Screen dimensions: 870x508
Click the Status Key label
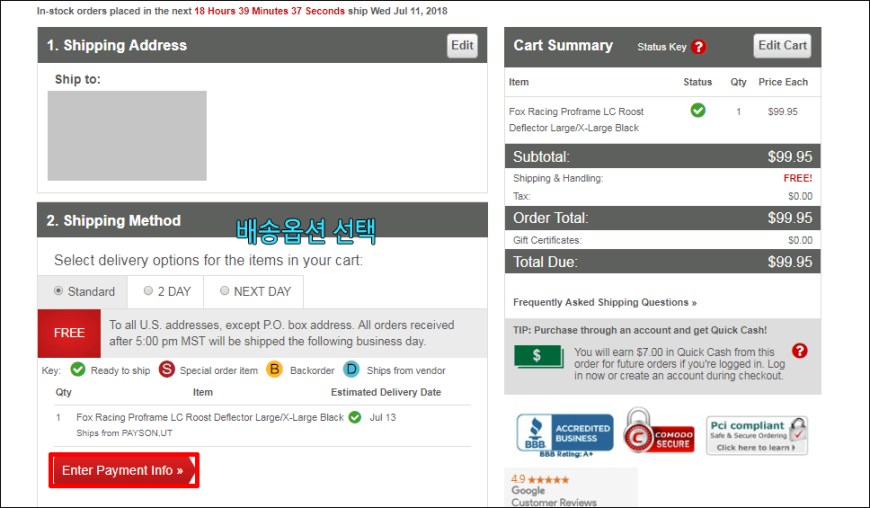[662, 47]
